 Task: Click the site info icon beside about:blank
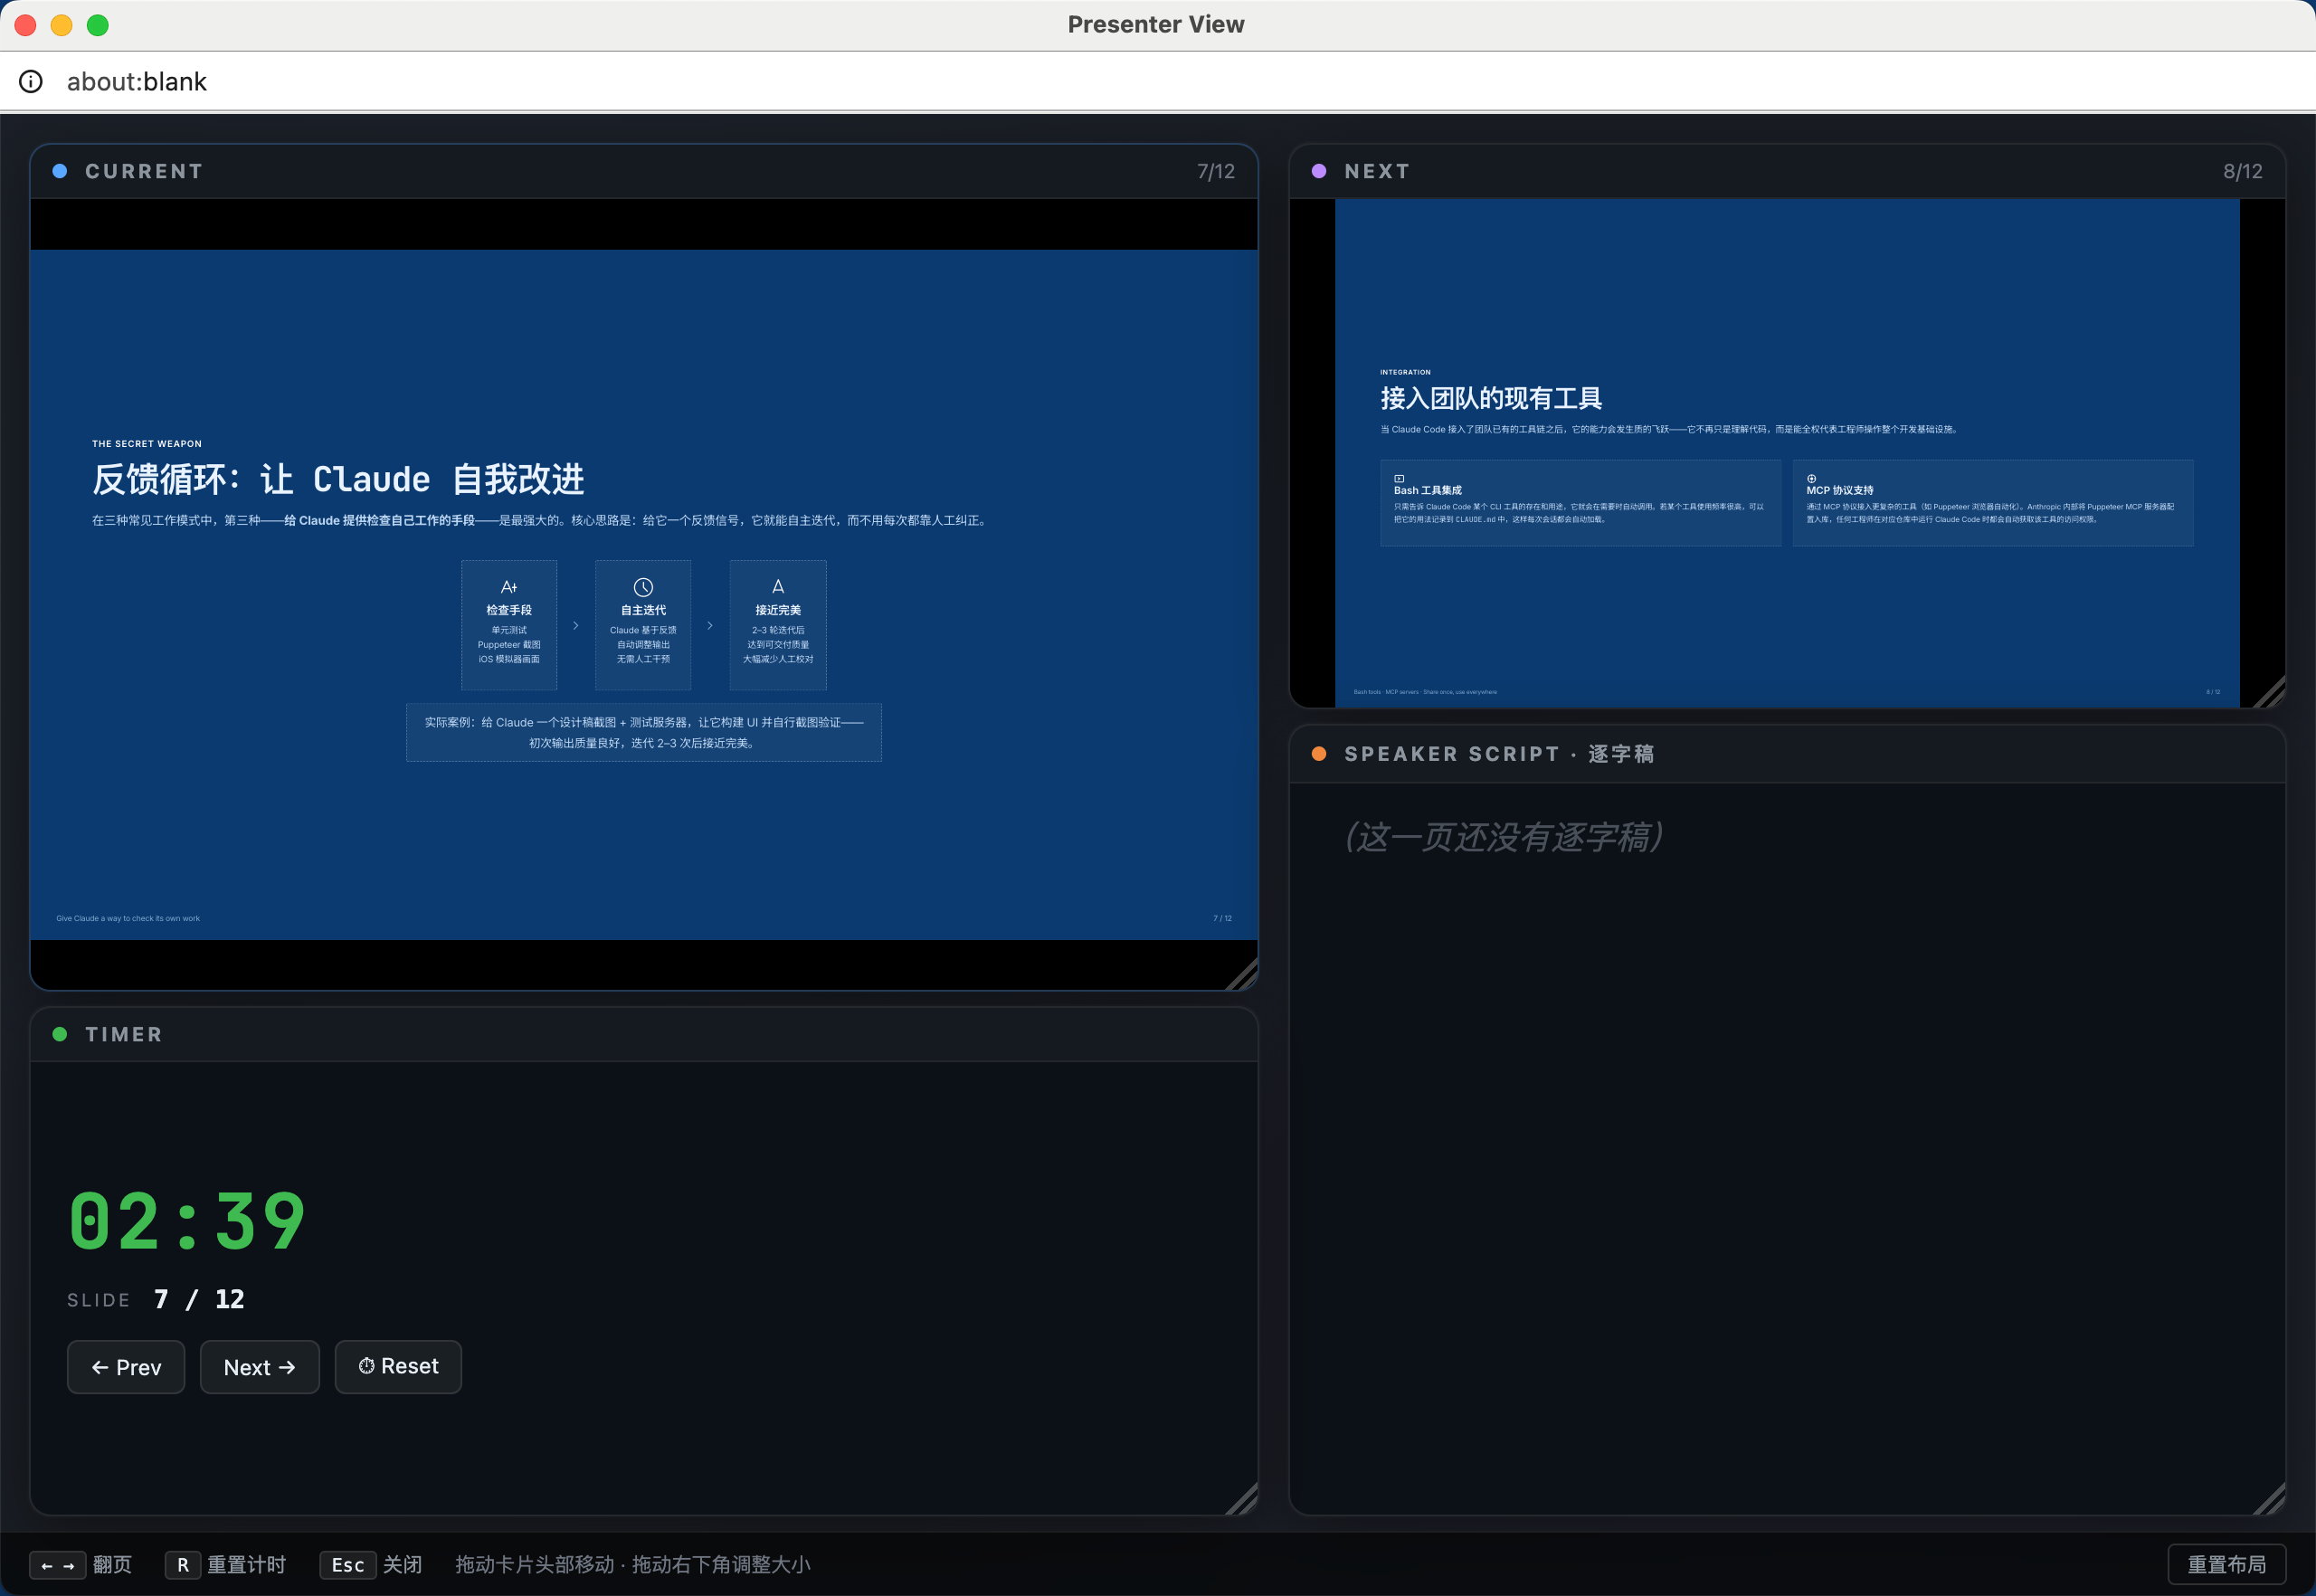[x=31, y=81]
